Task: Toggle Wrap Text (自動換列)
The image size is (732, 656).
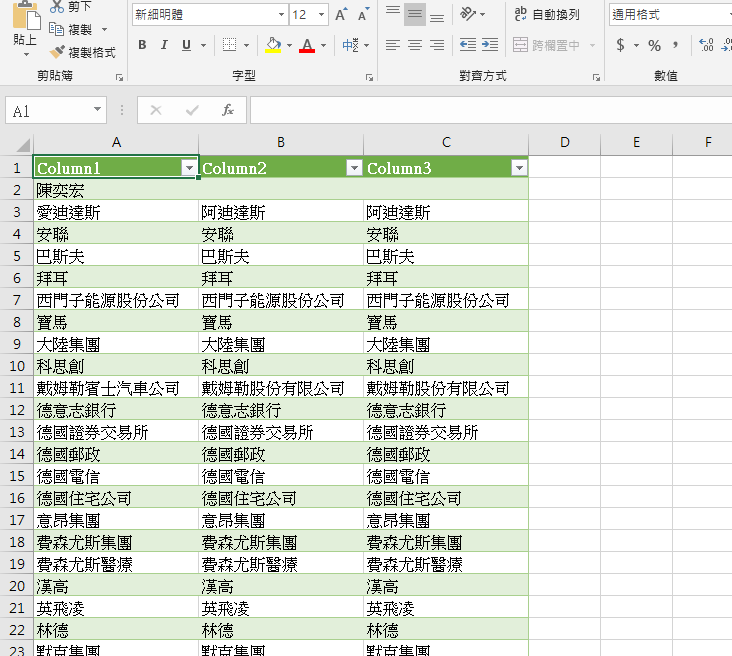Action: pyautogui.click(x=547, y=14)
